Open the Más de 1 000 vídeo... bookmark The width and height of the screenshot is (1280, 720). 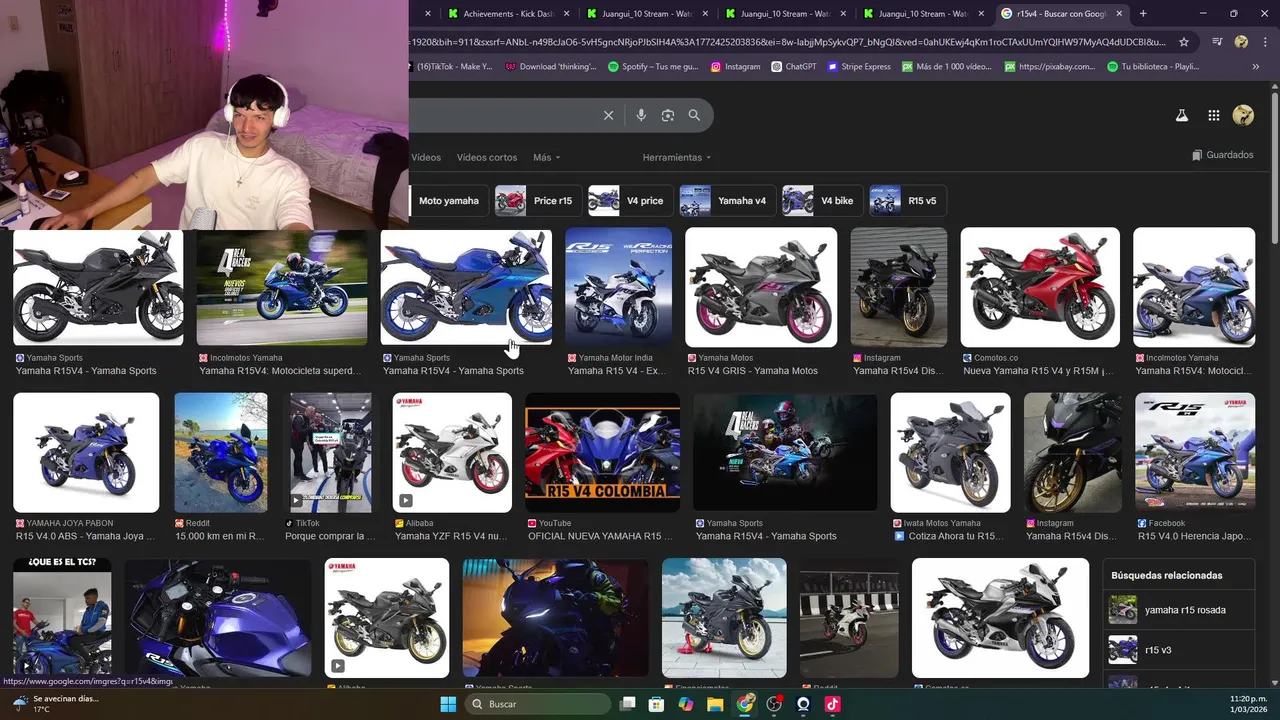click(947, 67)
